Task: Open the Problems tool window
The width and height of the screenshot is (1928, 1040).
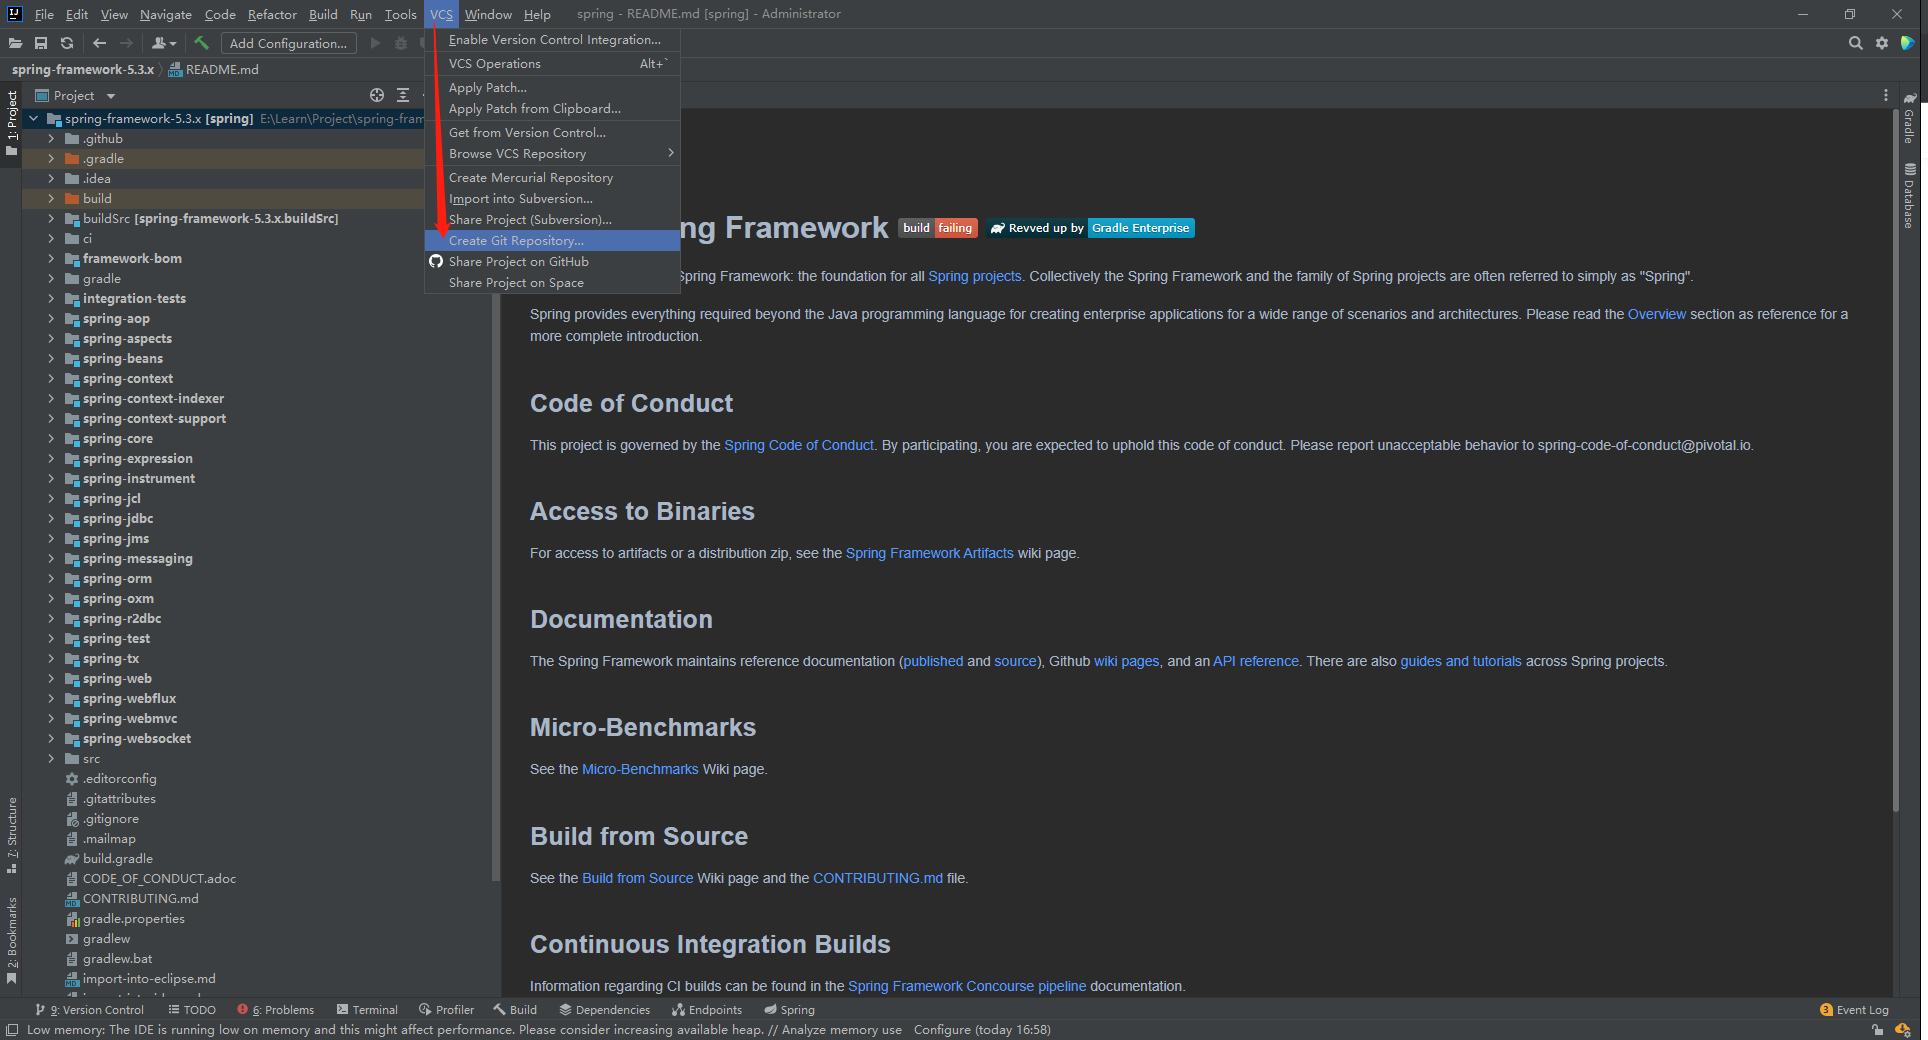Action: tap(276, 1010)
